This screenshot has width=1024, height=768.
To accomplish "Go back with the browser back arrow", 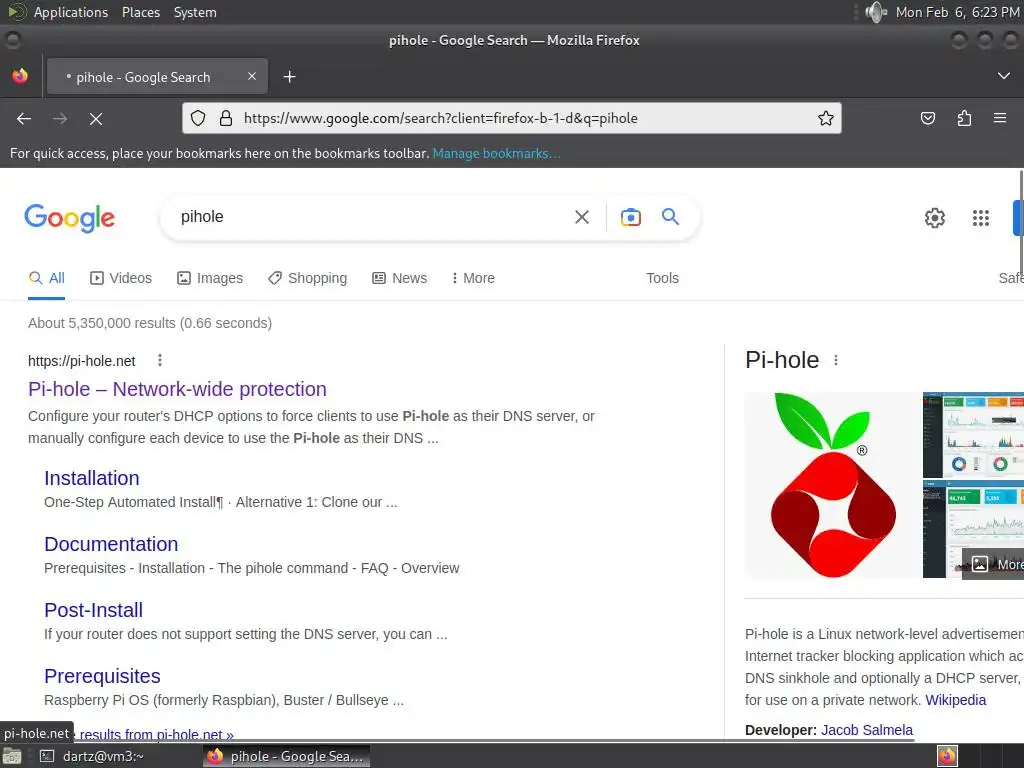I will pos(24,118).
